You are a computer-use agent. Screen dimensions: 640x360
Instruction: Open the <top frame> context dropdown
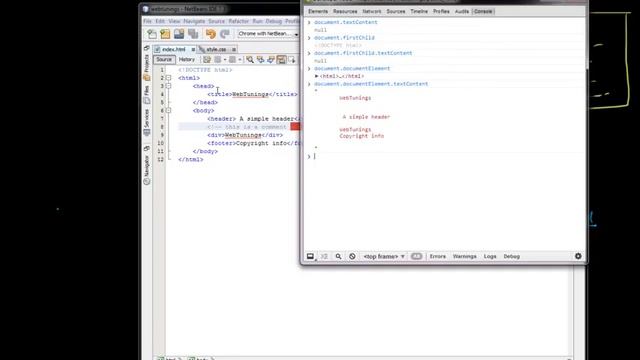384,256
